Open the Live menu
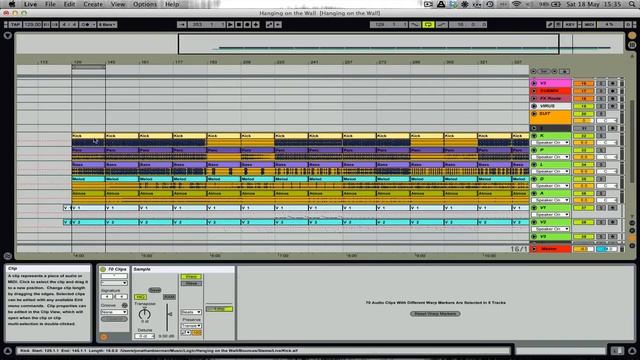 (30, 4)
